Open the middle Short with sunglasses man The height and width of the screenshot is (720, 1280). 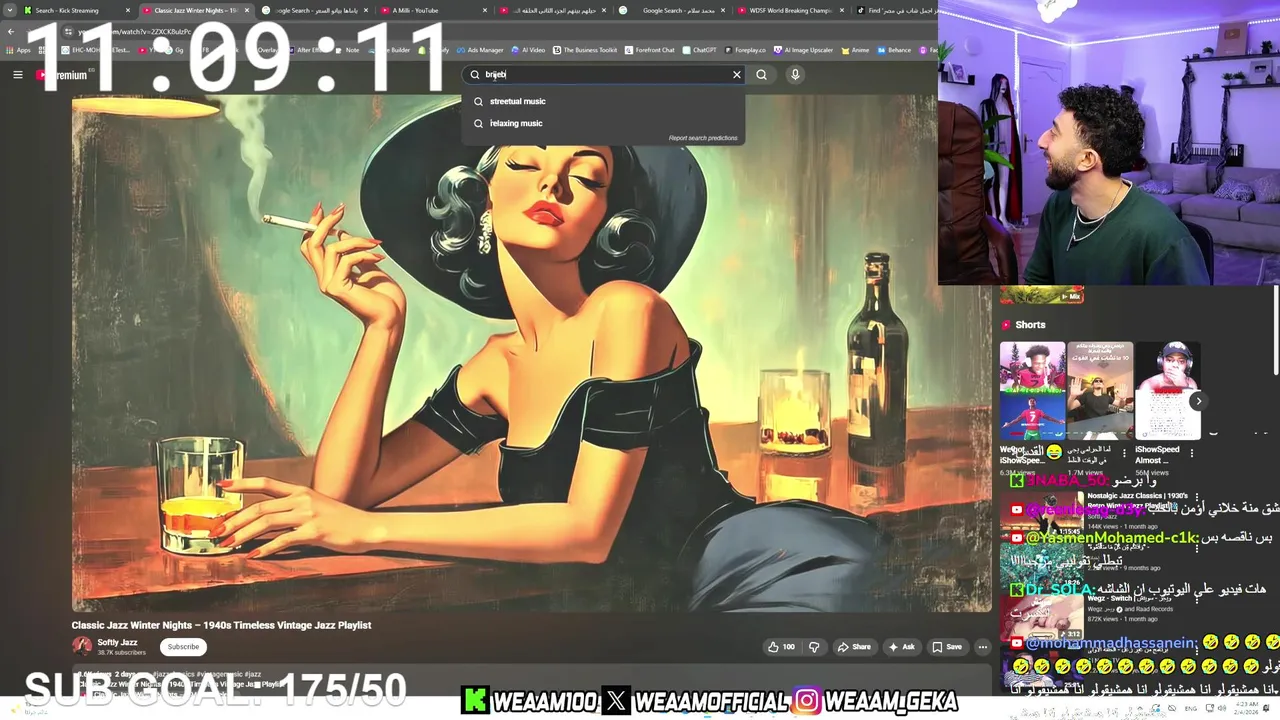tap(1100, 391)
